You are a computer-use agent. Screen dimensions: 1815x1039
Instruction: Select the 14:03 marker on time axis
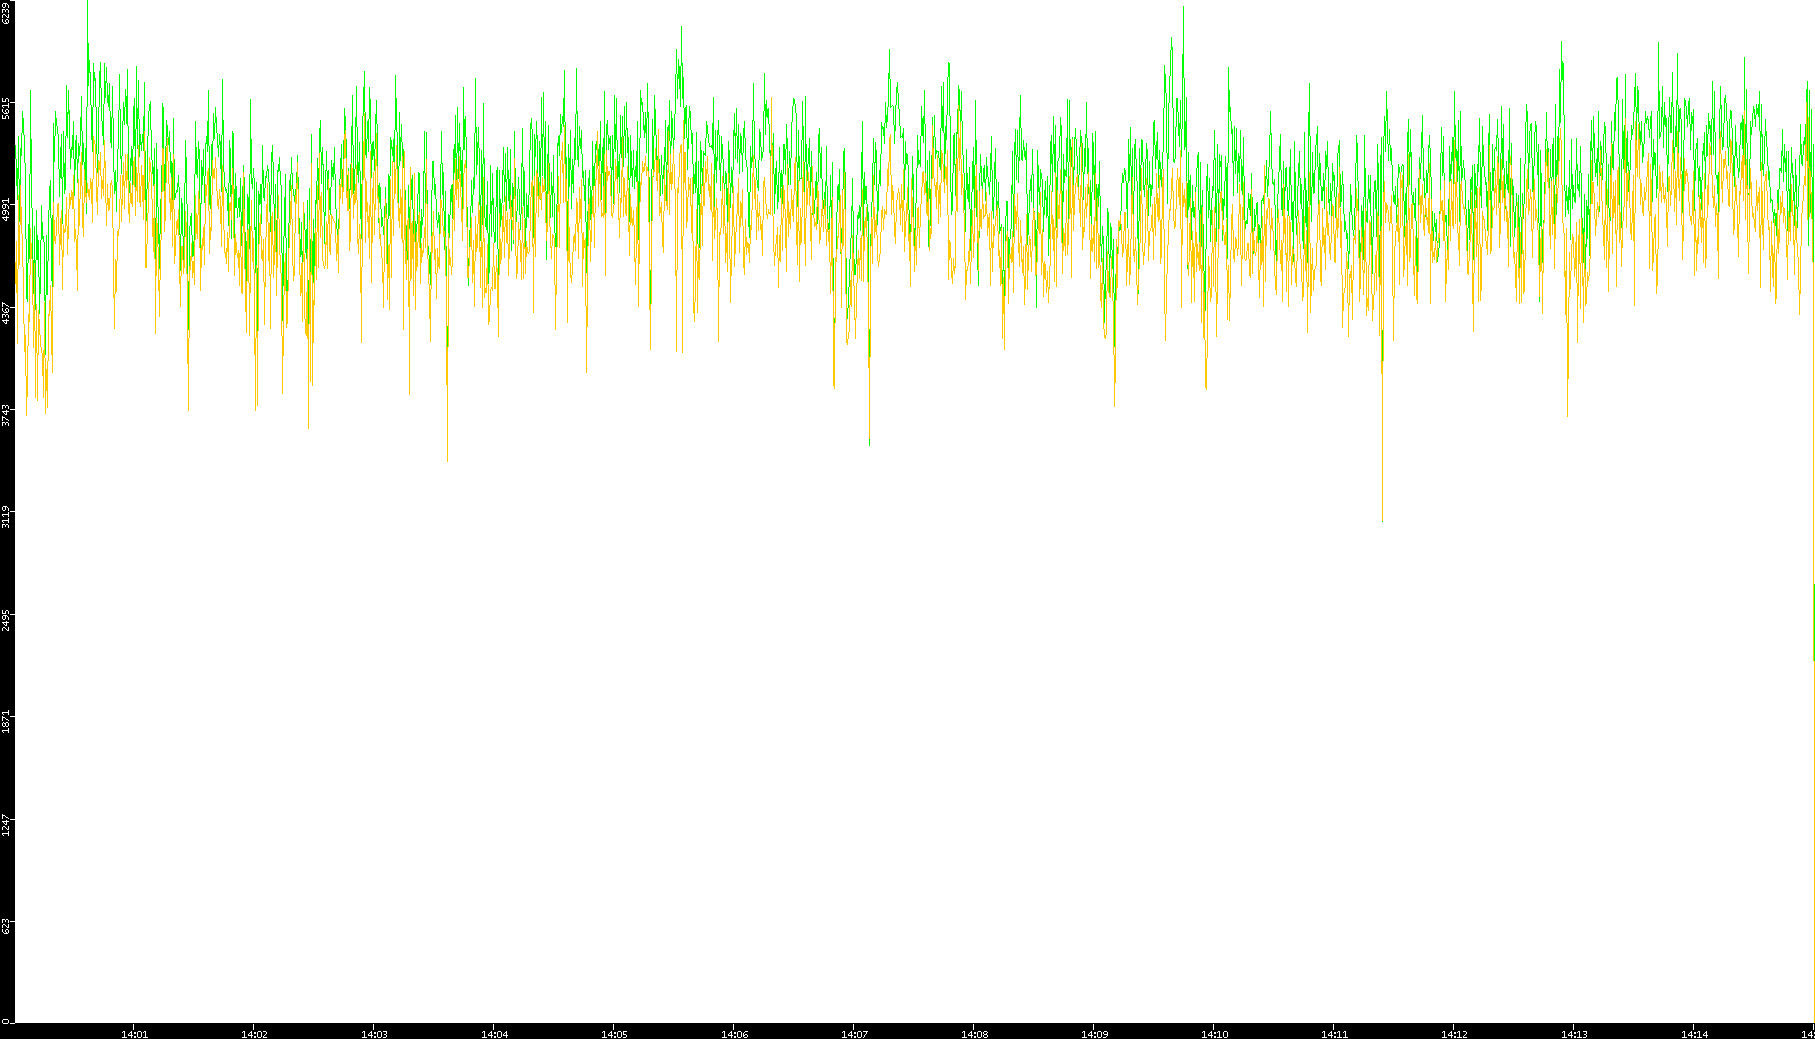pyautogui.click(x=374, y=1034)
